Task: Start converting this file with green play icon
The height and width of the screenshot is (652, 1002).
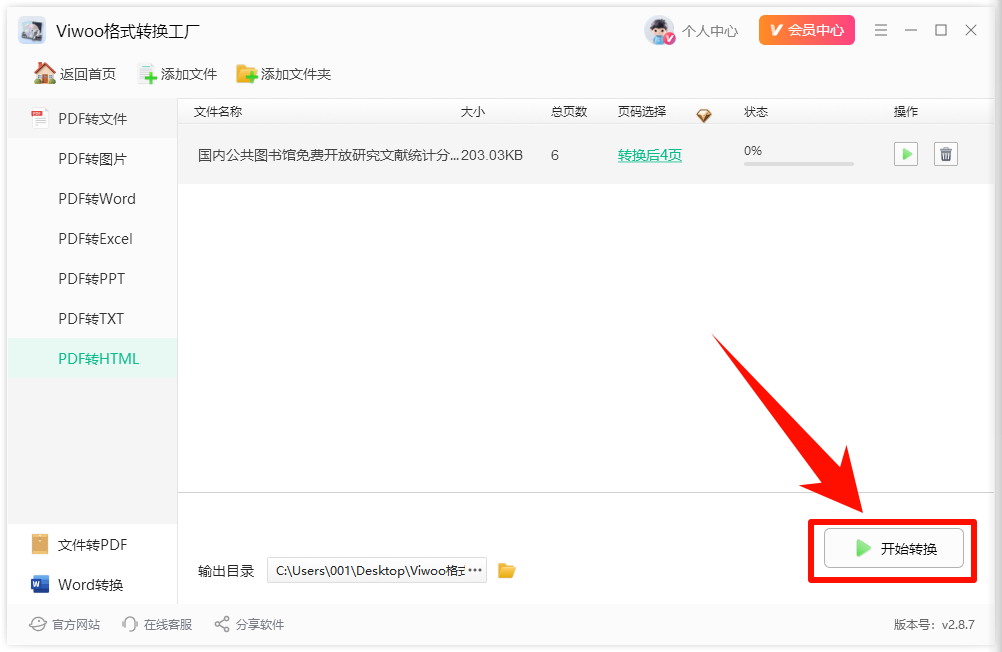Action: click(906, 154)
